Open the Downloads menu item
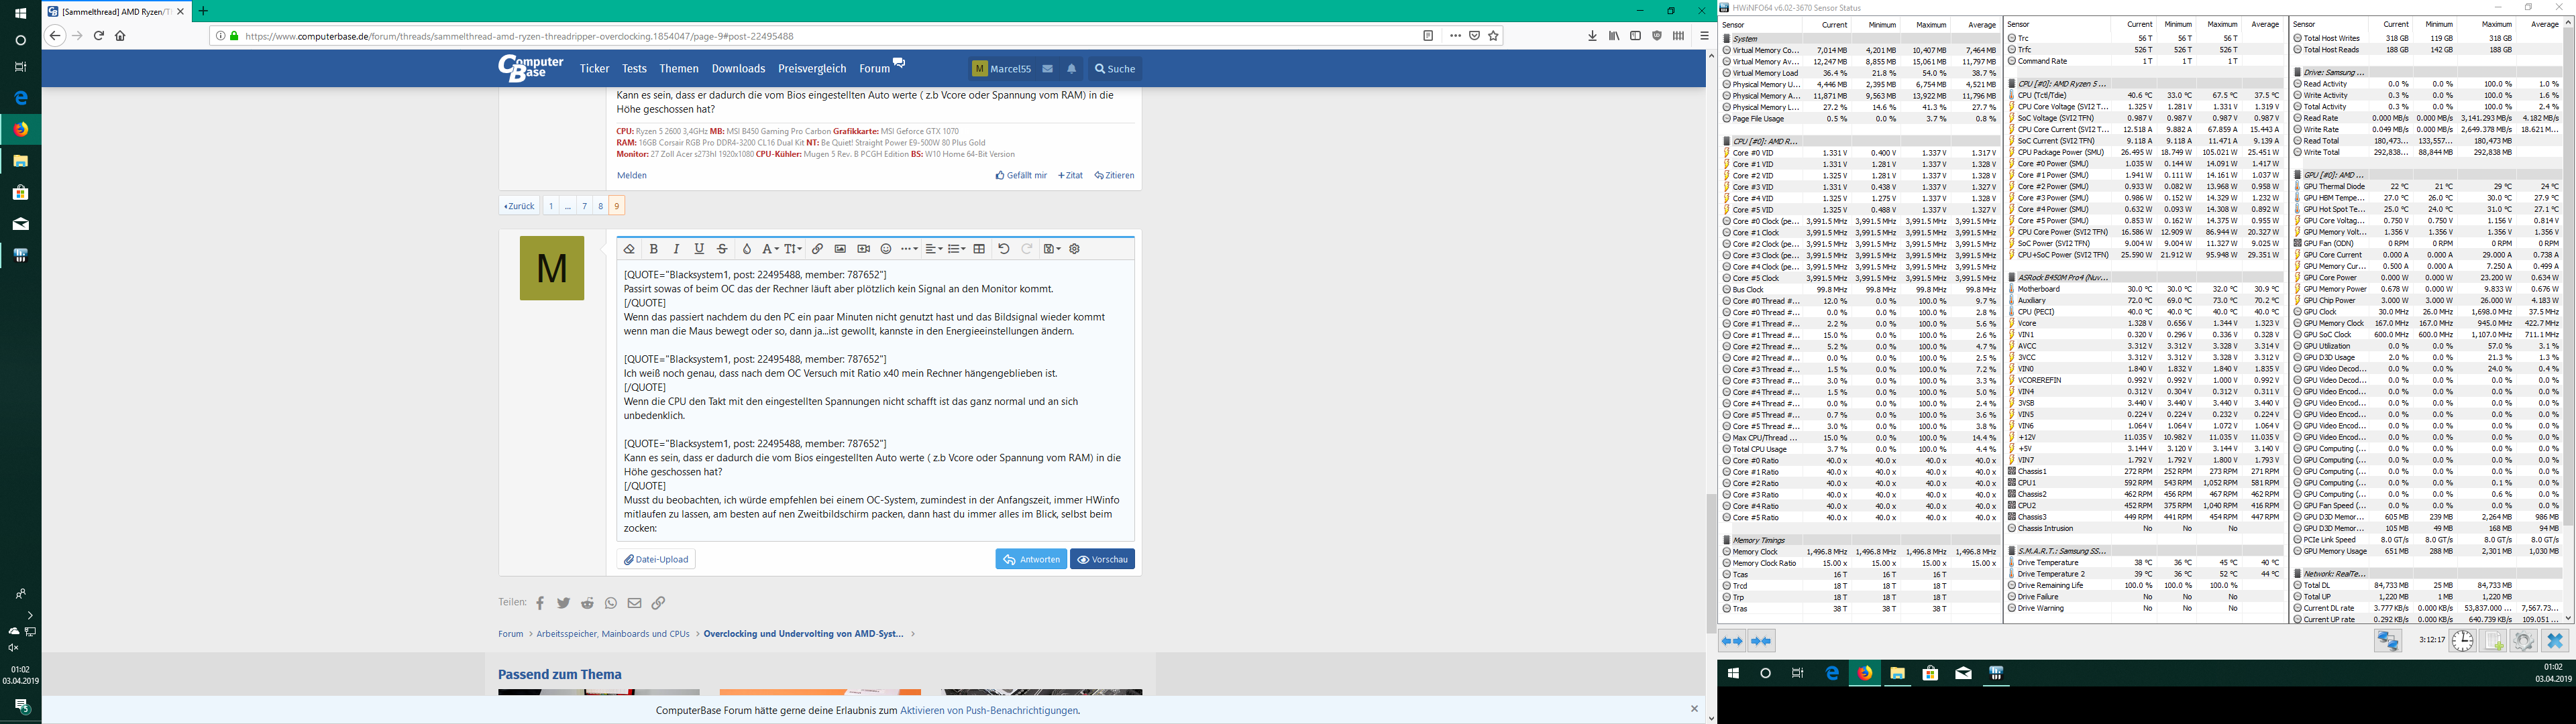This screenshot has height=724, width=2576. pyautogui.click(x=738, y=69)
